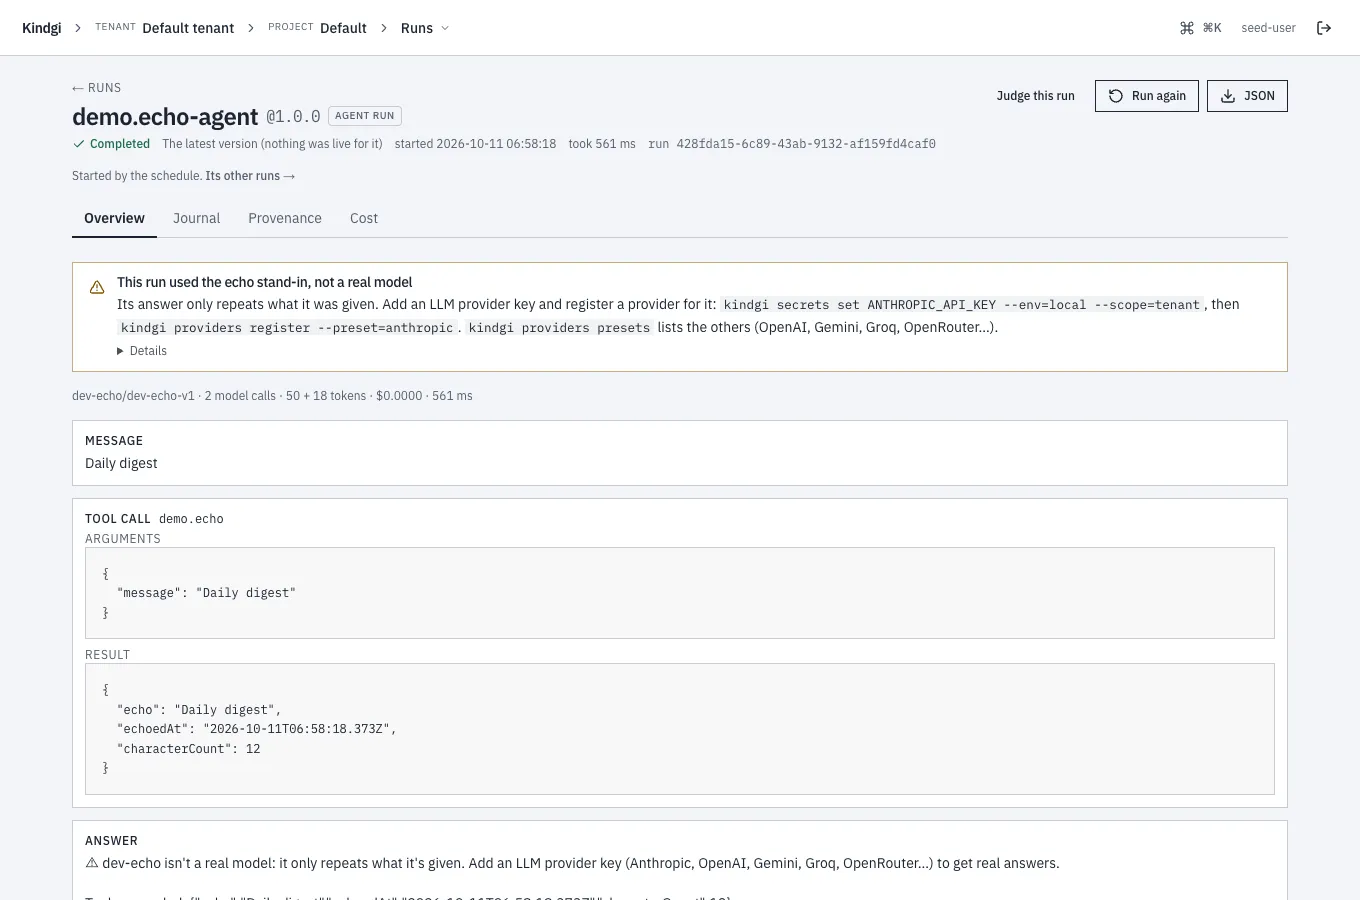This screenshot has height=900, width=1360.
Task: Open the 'Its other runs →' link
Action: tap(250, 176)
